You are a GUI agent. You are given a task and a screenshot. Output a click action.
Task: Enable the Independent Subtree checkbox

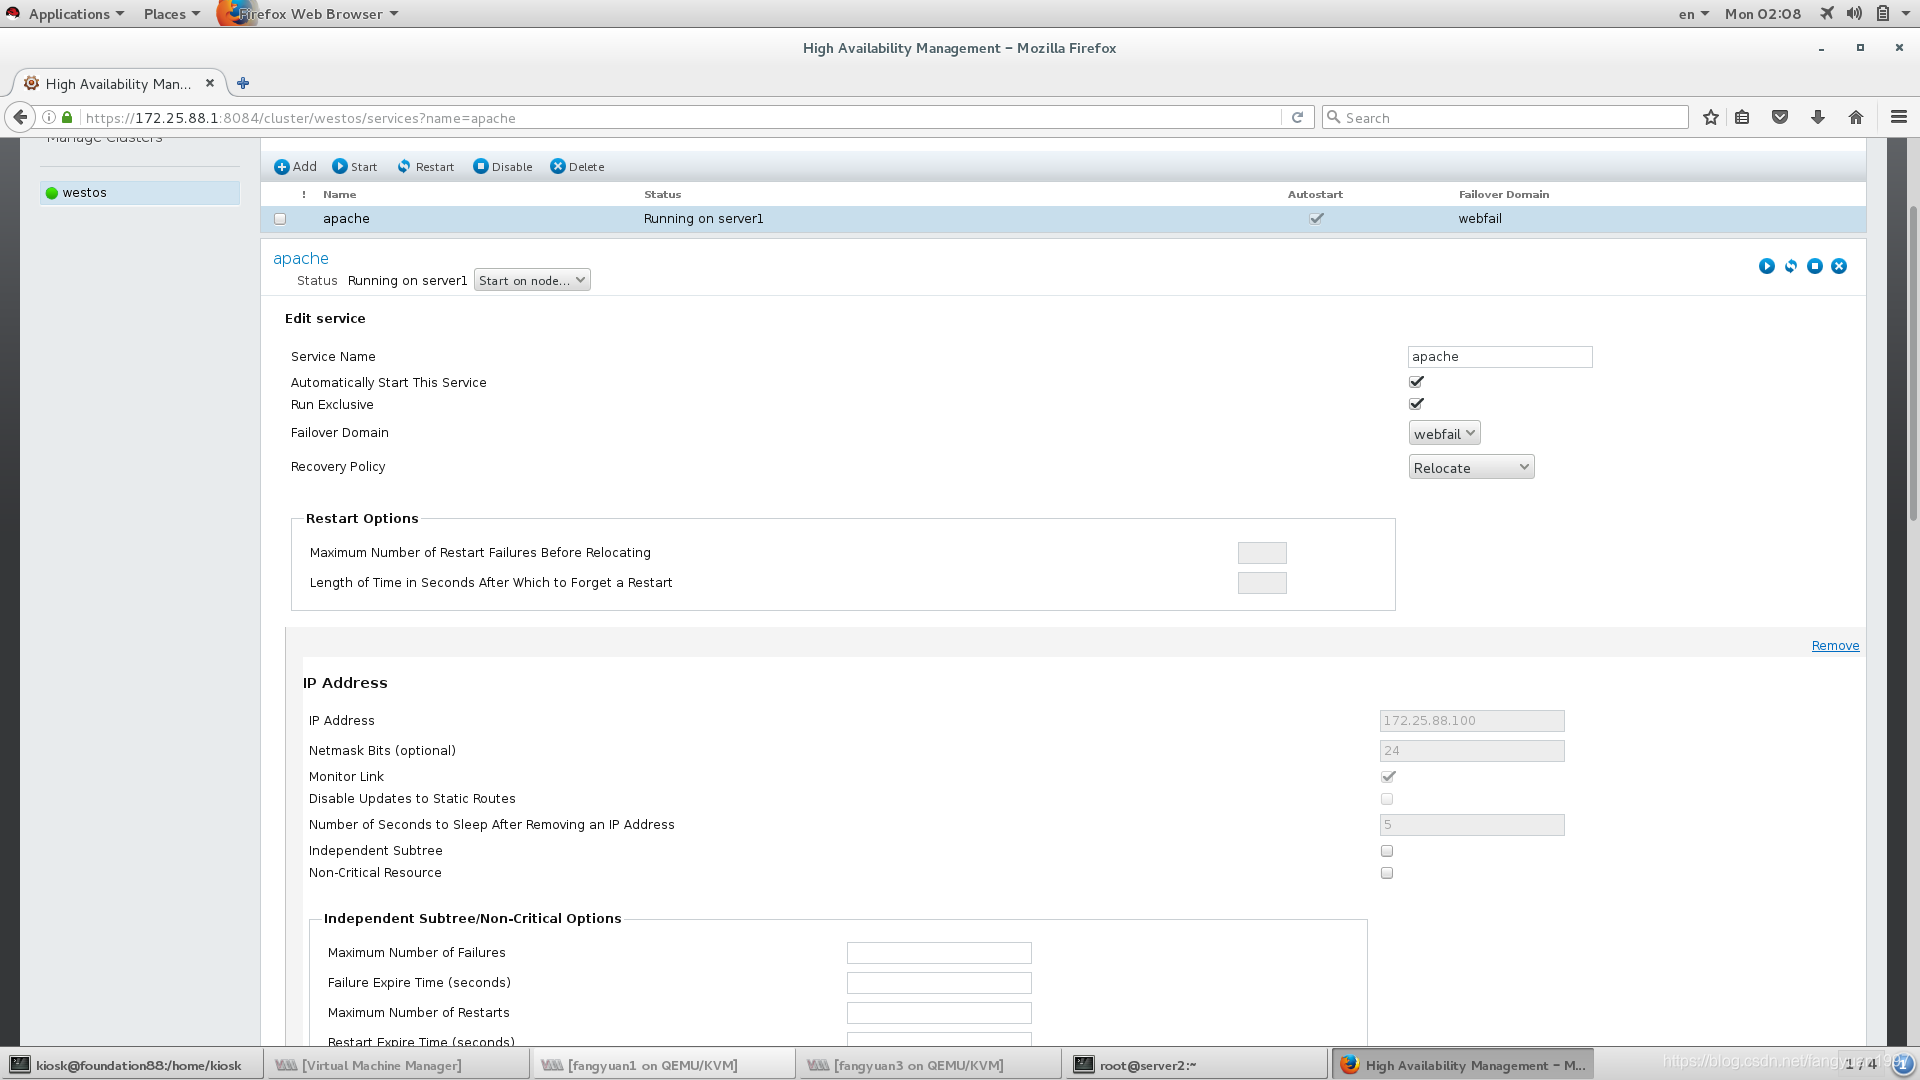coord(1387,851)
